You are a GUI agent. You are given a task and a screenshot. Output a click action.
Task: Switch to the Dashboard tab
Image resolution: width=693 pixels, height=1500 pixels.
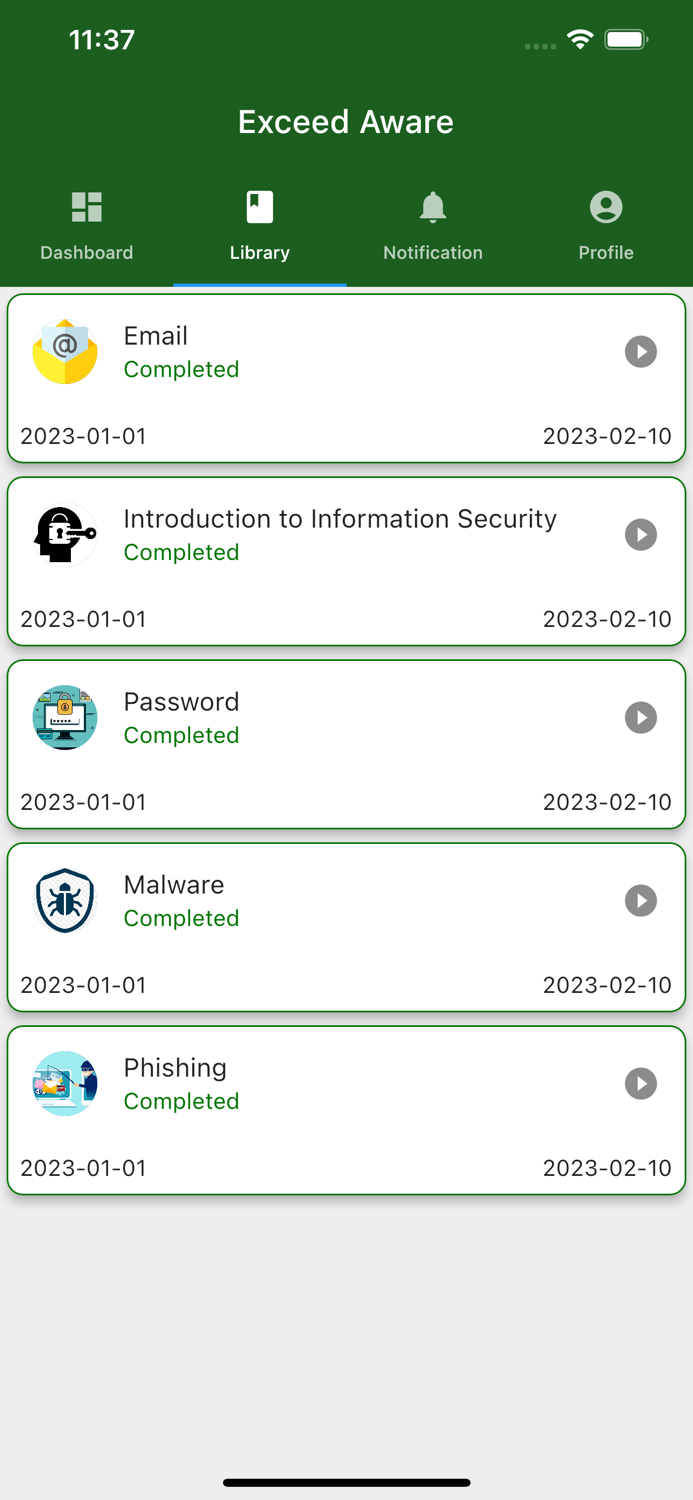coord(86,225)
